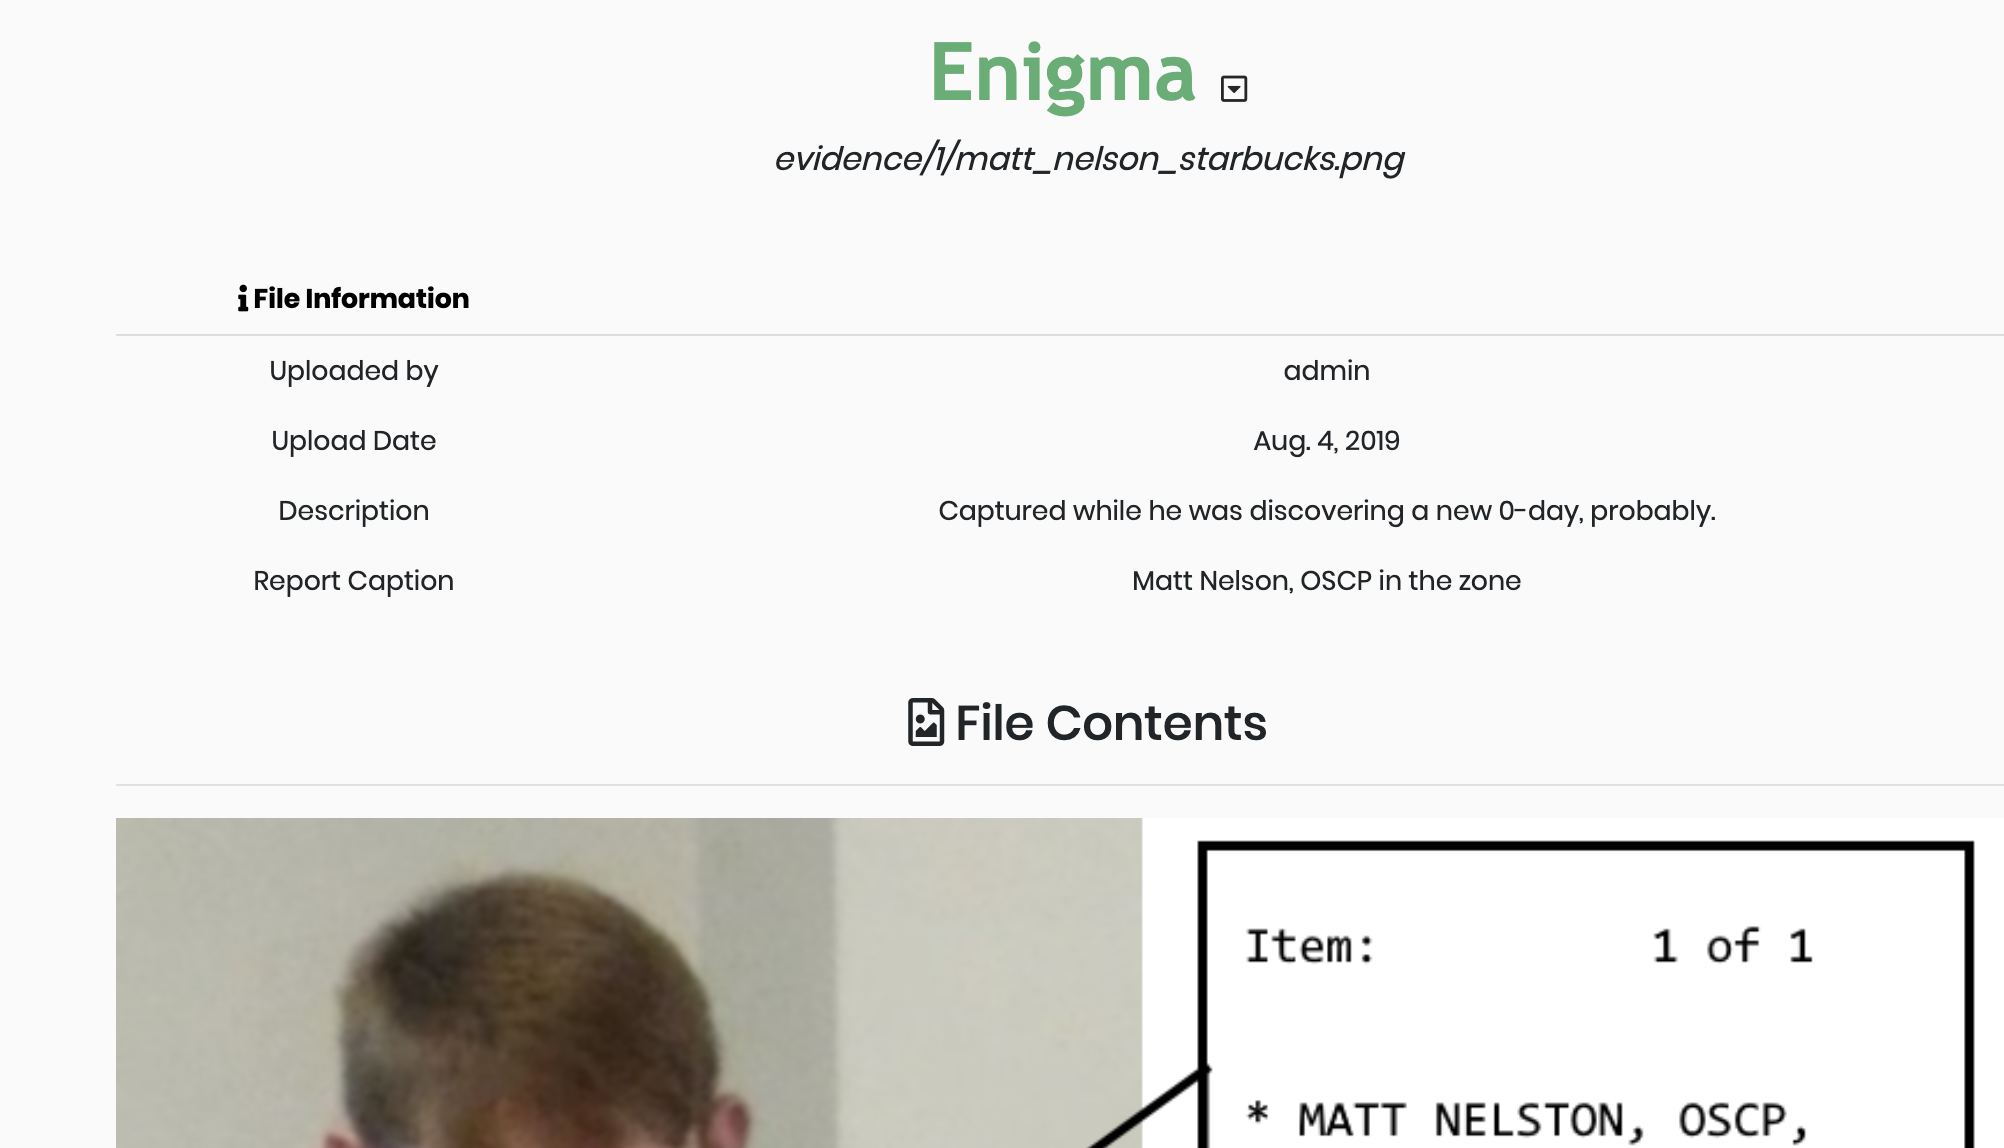
Task: Click the description text about 0-day
Action: pos(1327,511)
